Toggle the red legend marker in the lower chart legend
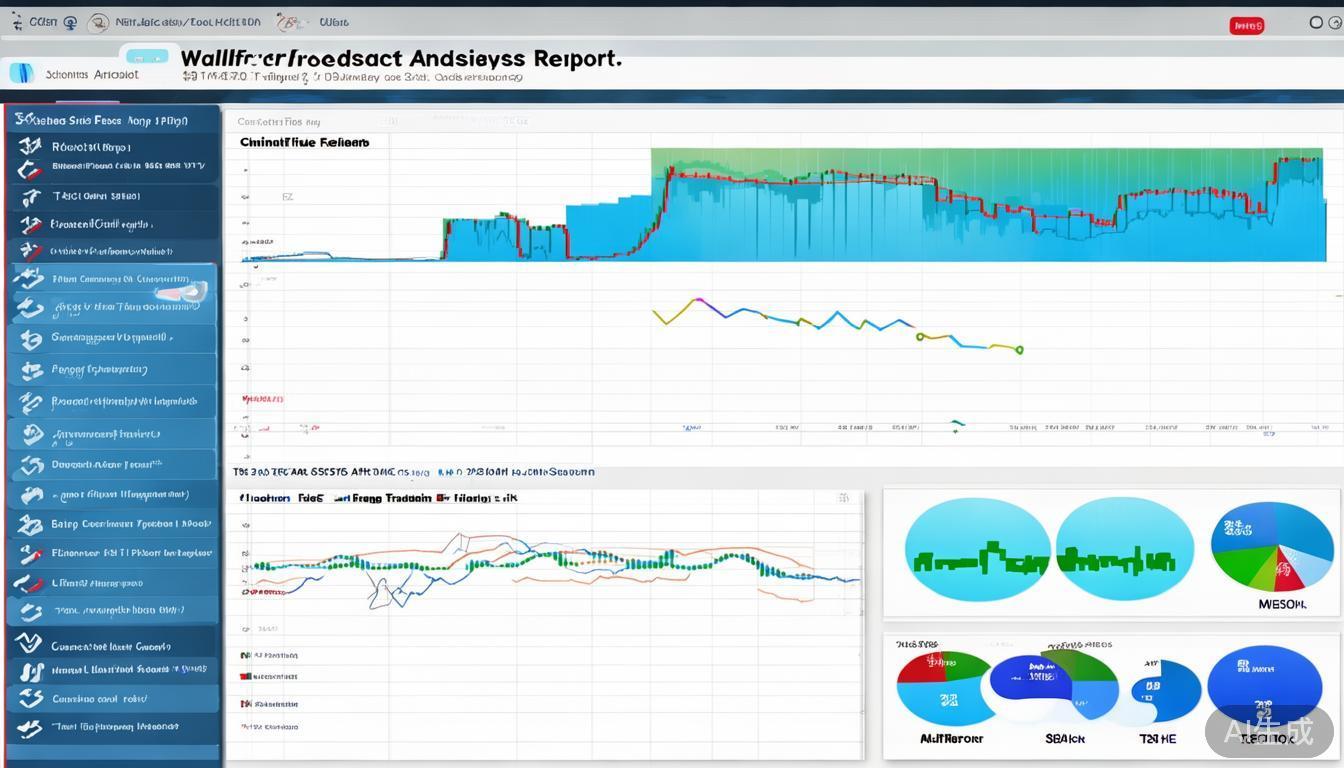This screenshot has height=768, width=1344. [x=245, y=677]
